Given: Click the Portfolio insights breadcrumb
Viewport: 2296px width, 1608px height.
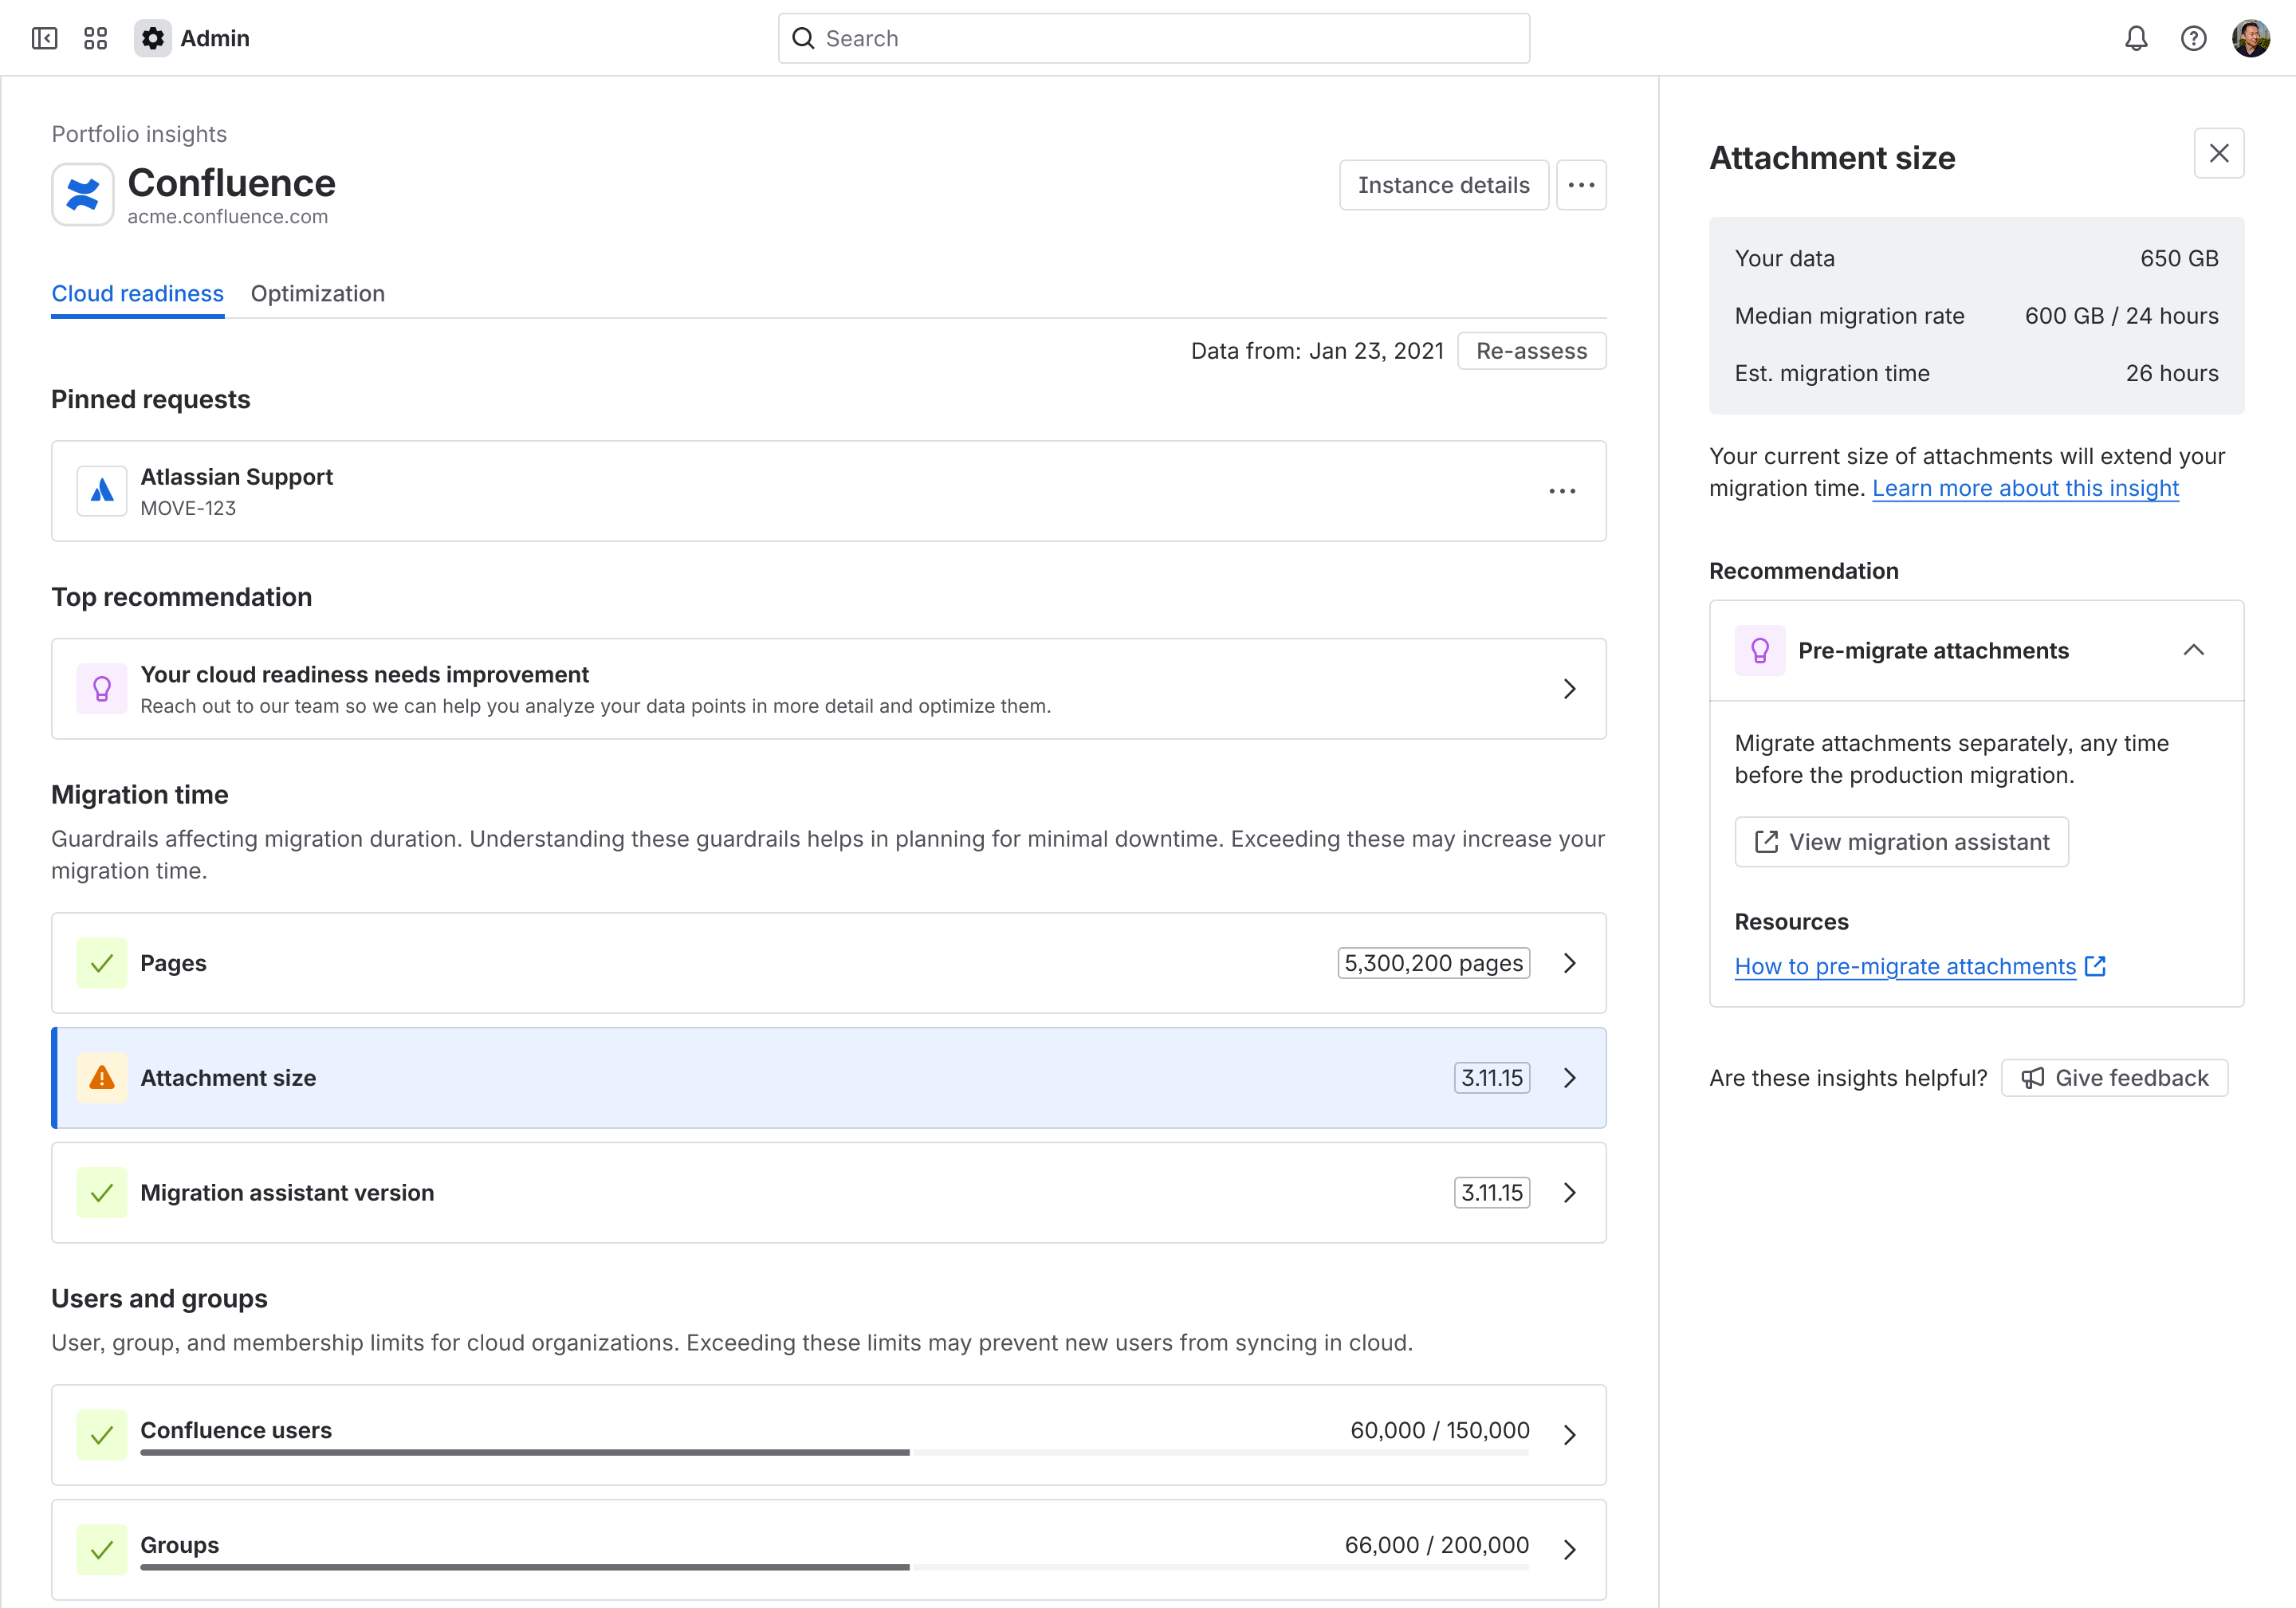Looking at the screenshot, I should point(139,134).
